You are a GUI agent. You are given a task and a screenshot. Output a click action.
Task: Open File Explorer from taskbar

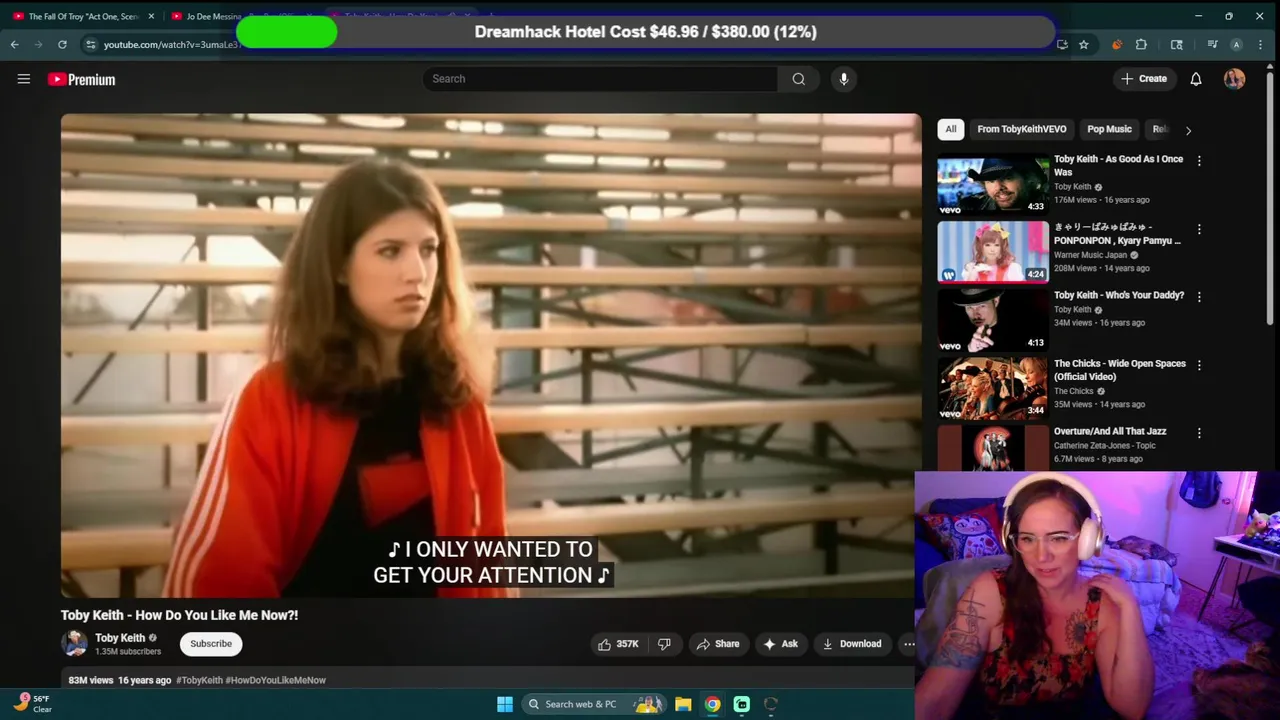tap(683, 704)
